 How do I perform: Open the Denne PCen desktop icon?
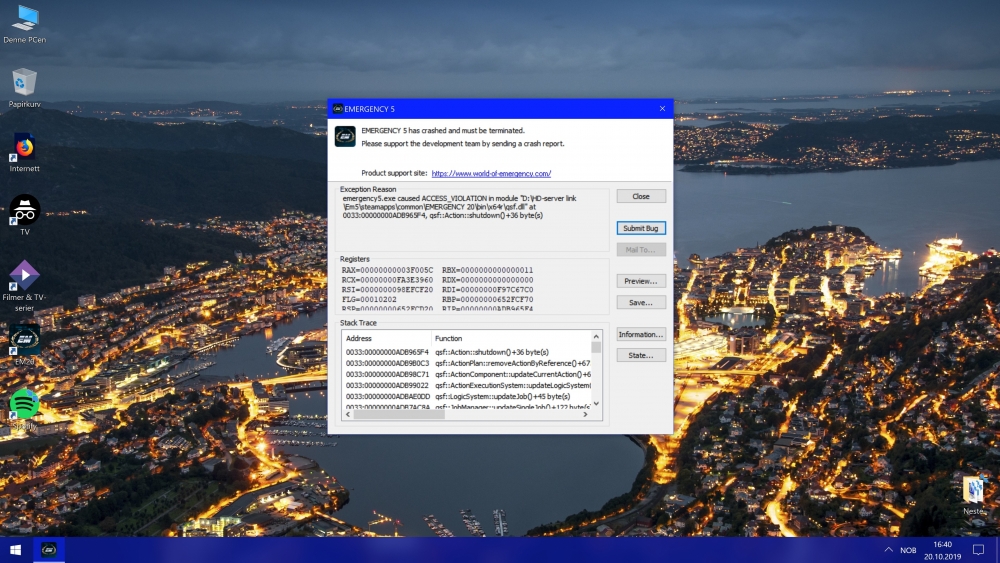point(25,24)
